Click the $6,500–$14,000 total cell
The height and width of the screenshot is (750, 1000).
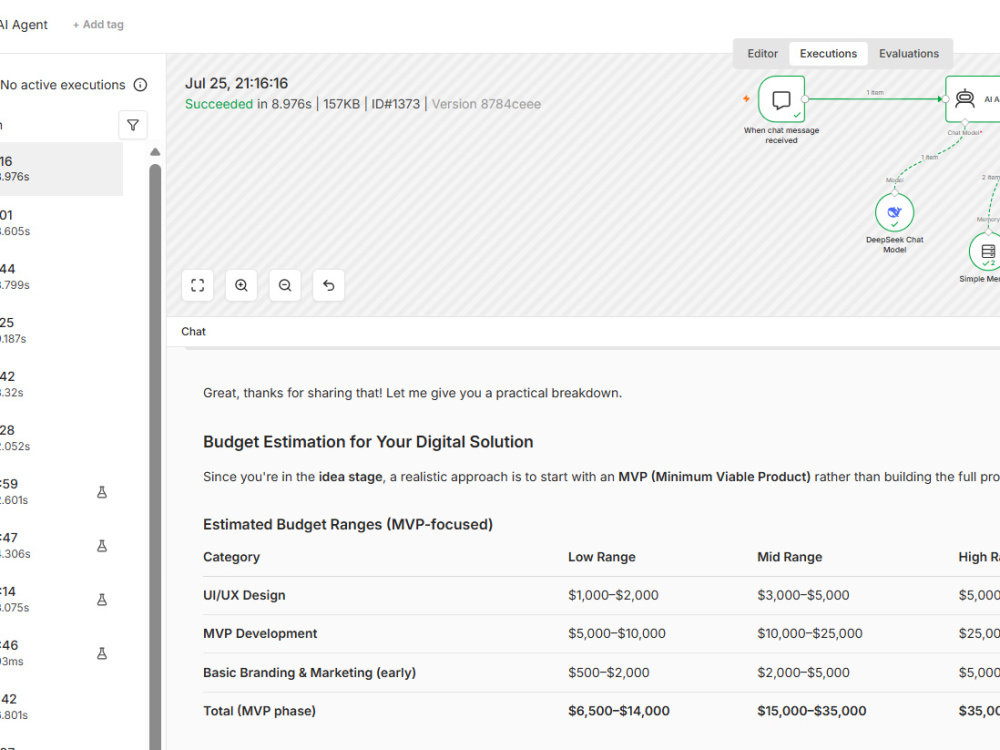(619, 710)
